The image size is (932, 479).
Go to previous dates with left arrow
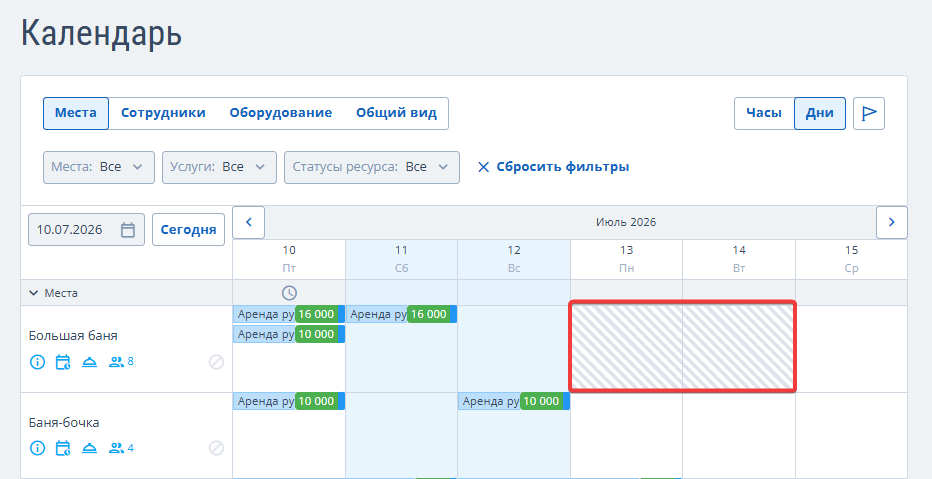[248, 222]
